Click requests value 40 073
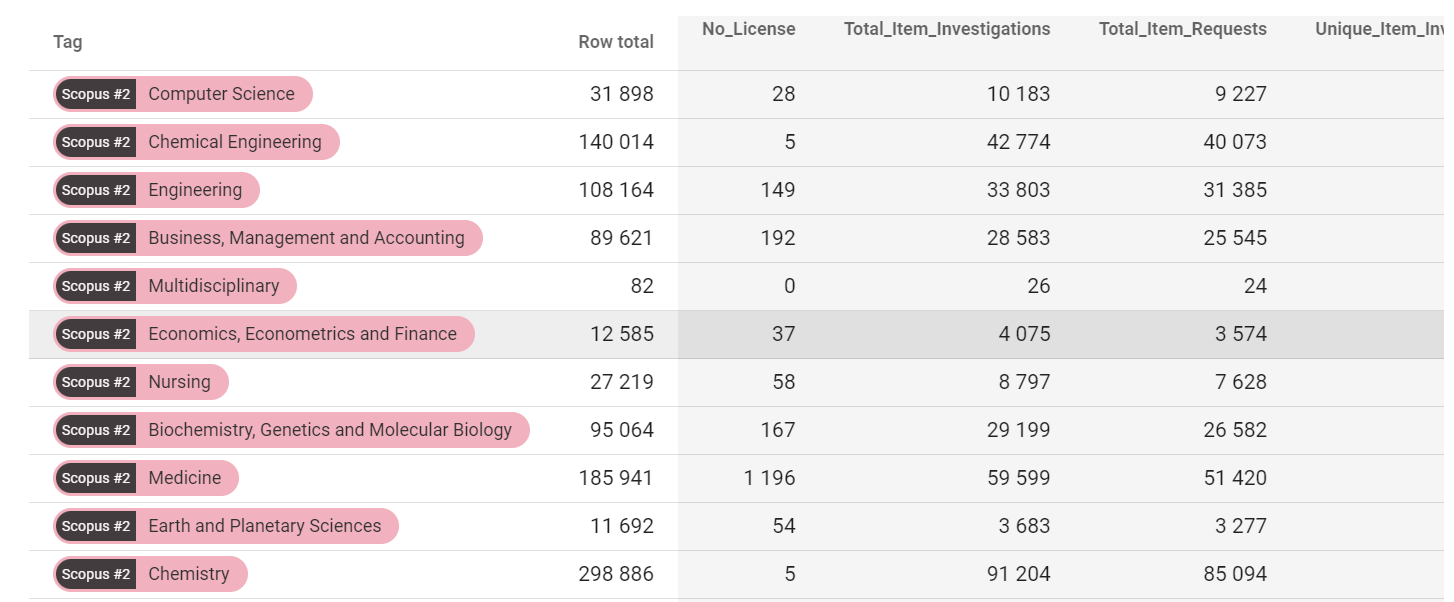The width and height of the screenshot is (1454, 602). click(x=1235, y=142)
